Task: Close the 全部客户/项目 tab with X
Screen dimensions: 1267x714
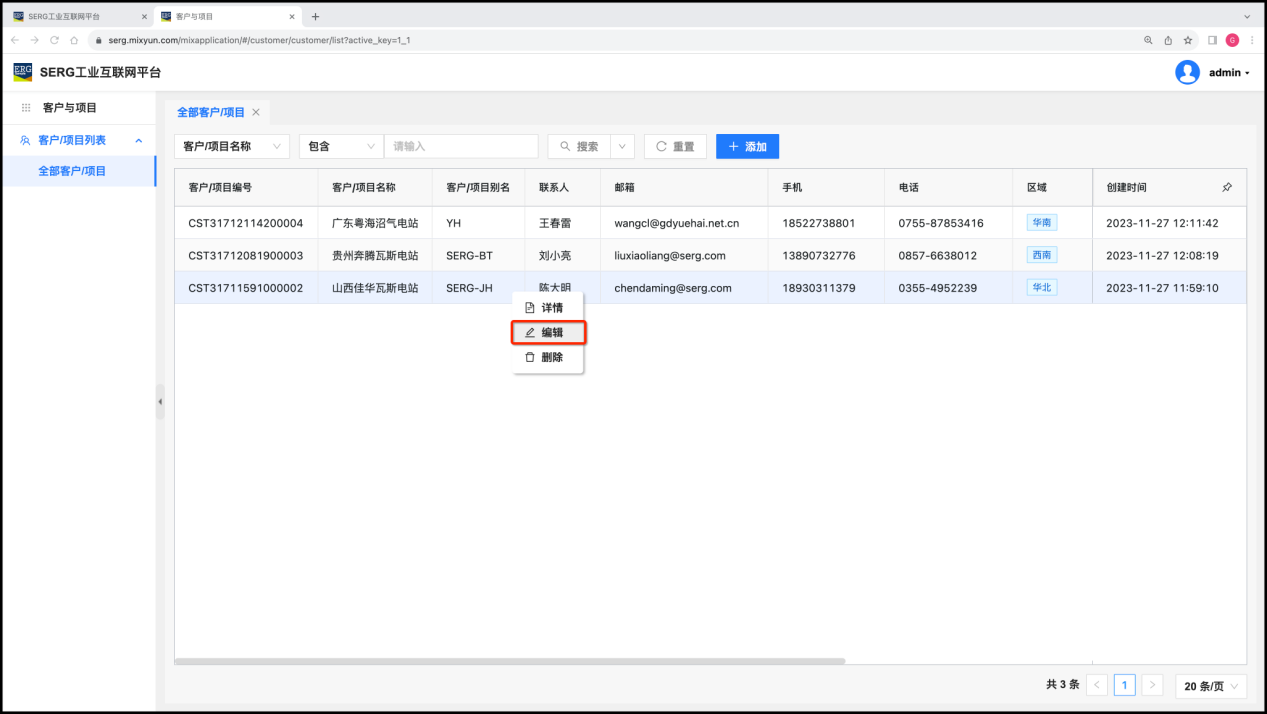Action: point(256,112)
